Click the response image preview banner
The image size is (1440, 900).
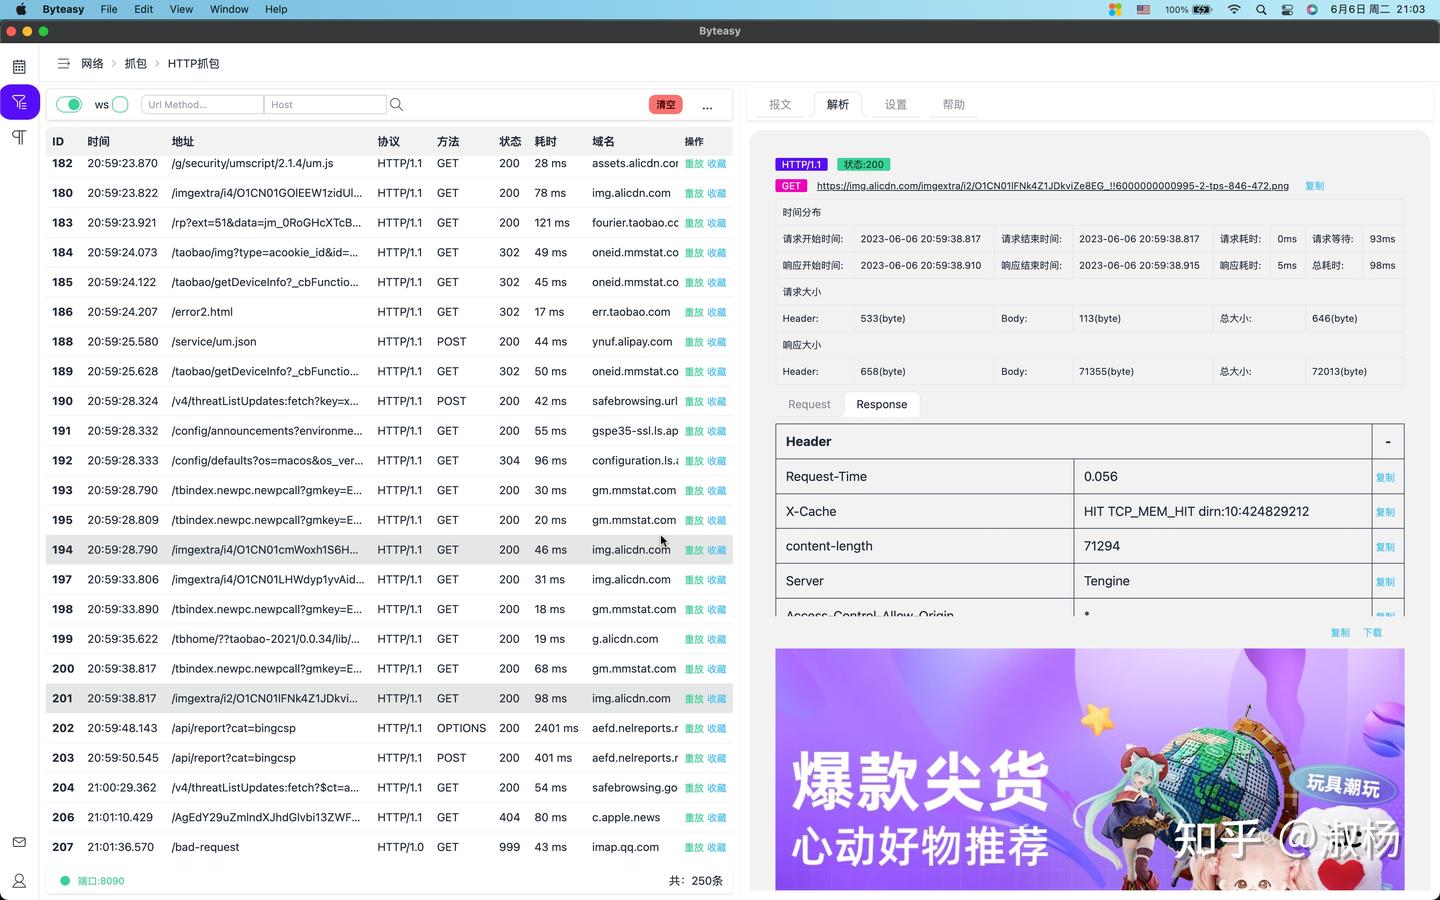(x=1089, y=770)
